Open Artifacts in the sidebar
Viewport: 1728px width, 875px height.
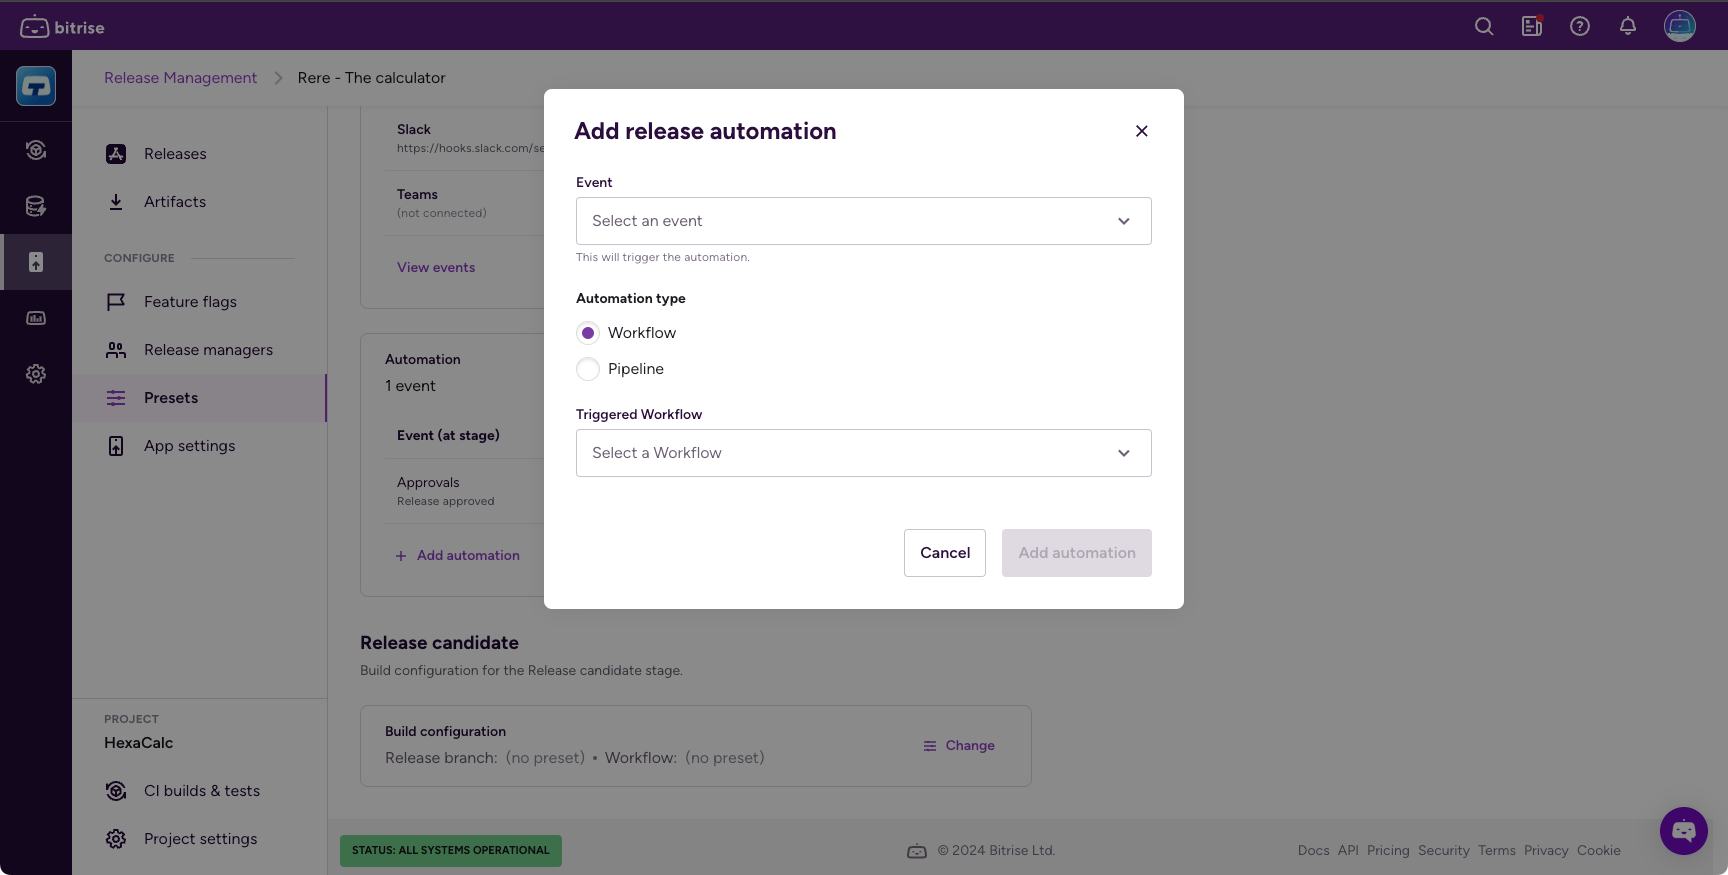200,202
